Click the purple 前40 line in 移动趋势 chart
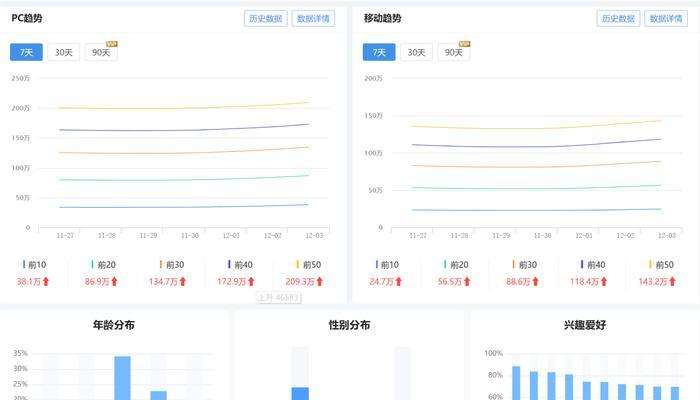This screenshot has width=700, height=400. [x=536, y=146]
